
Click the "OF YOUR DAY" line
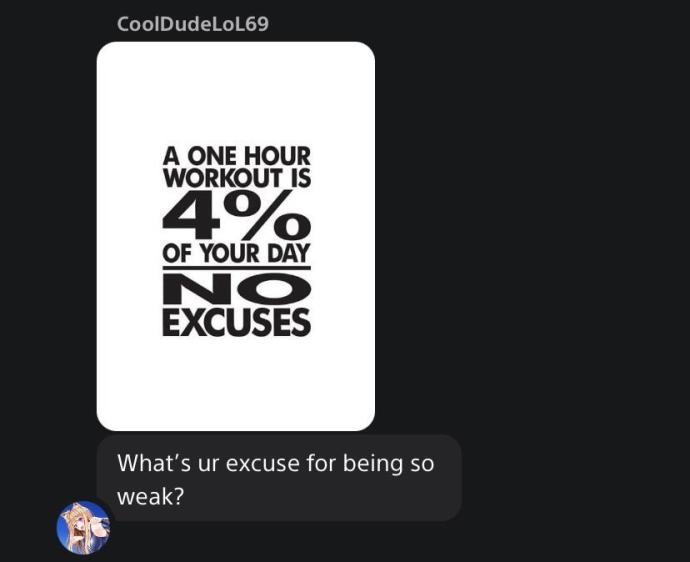pyautogui.click(x=237, y=253)
